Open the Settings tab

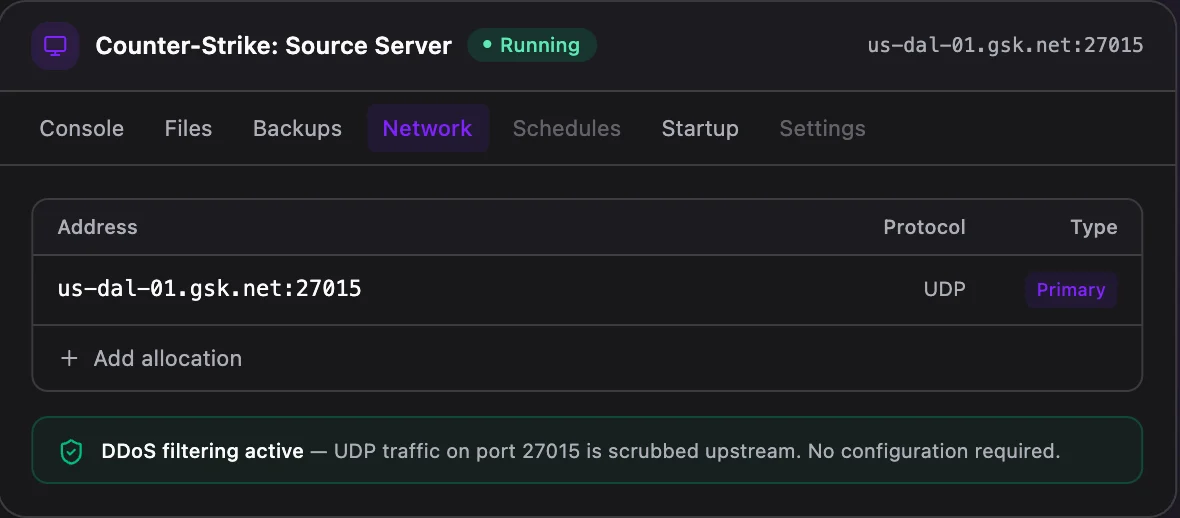[823, 129]
